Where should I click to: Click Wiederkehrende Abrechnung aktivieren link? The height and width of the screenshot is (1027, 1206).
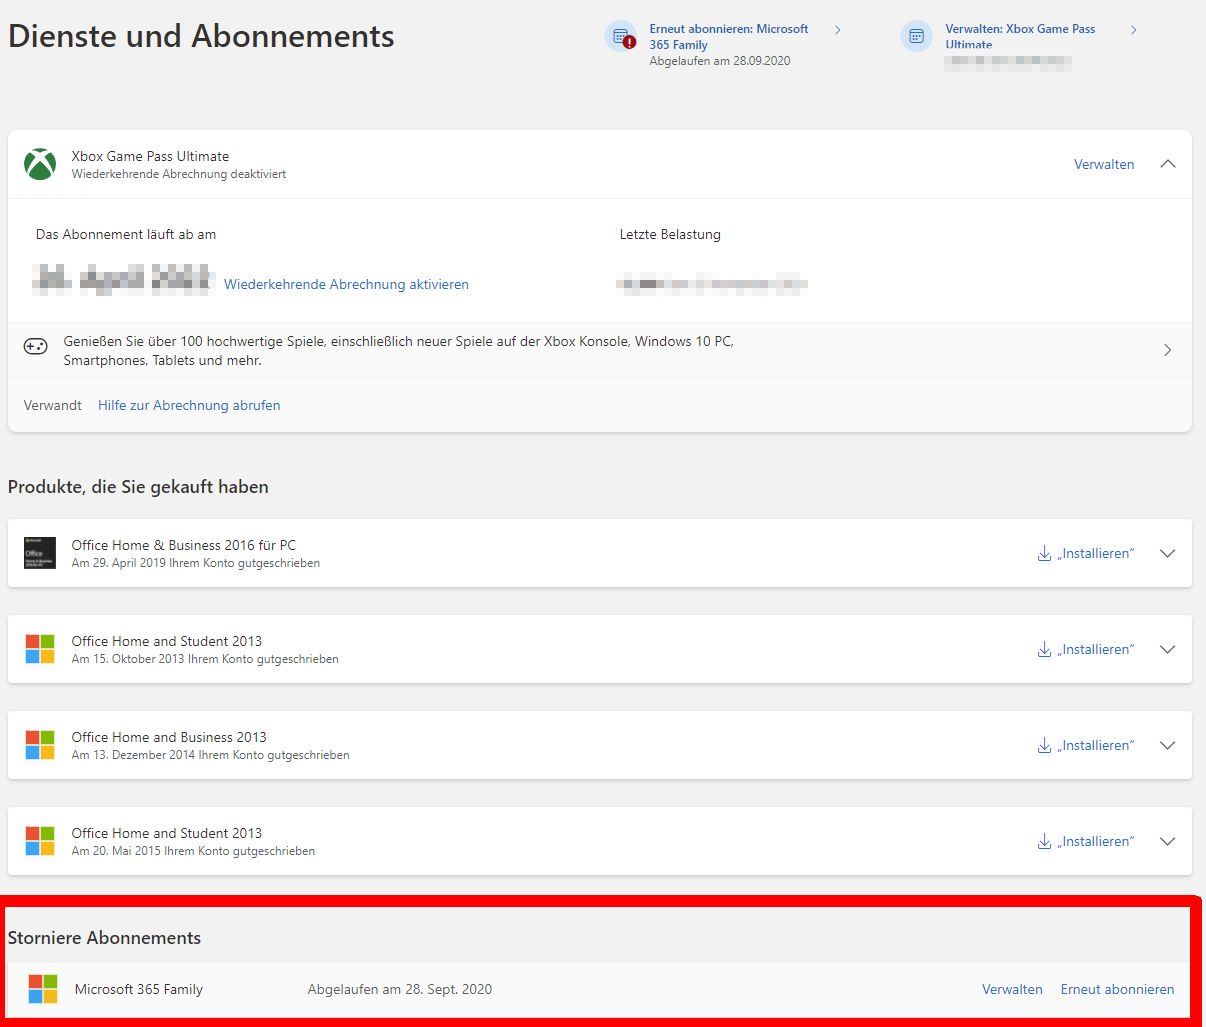click(x=346, y=284)
